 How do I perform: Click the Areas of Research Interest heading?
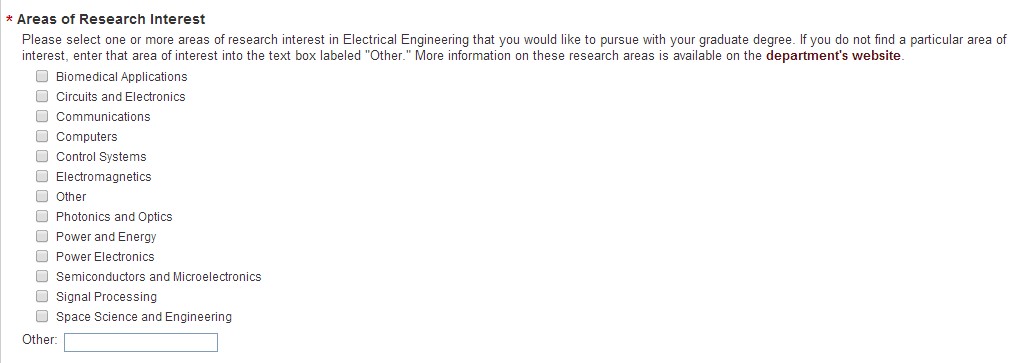111,19
